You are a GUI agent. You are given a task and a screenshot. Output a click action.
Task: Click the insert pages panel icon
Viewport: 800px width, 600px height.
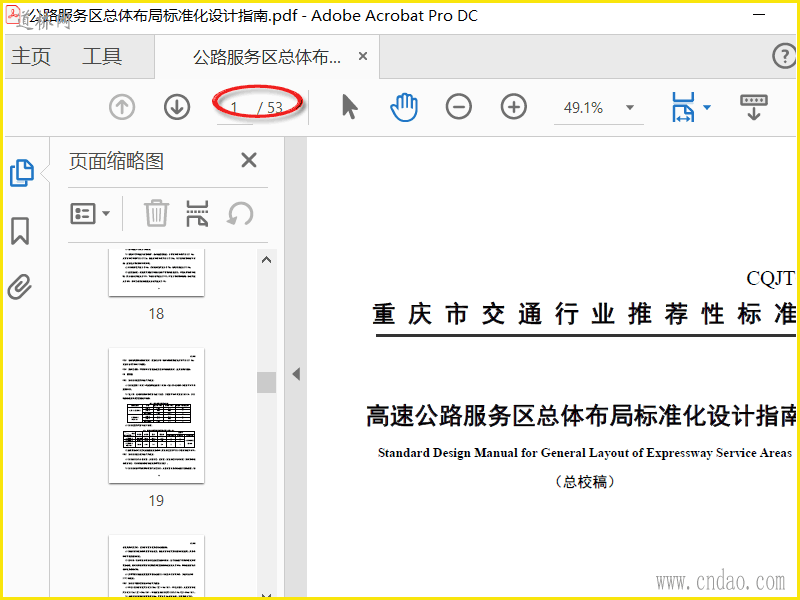coord(197,213)
